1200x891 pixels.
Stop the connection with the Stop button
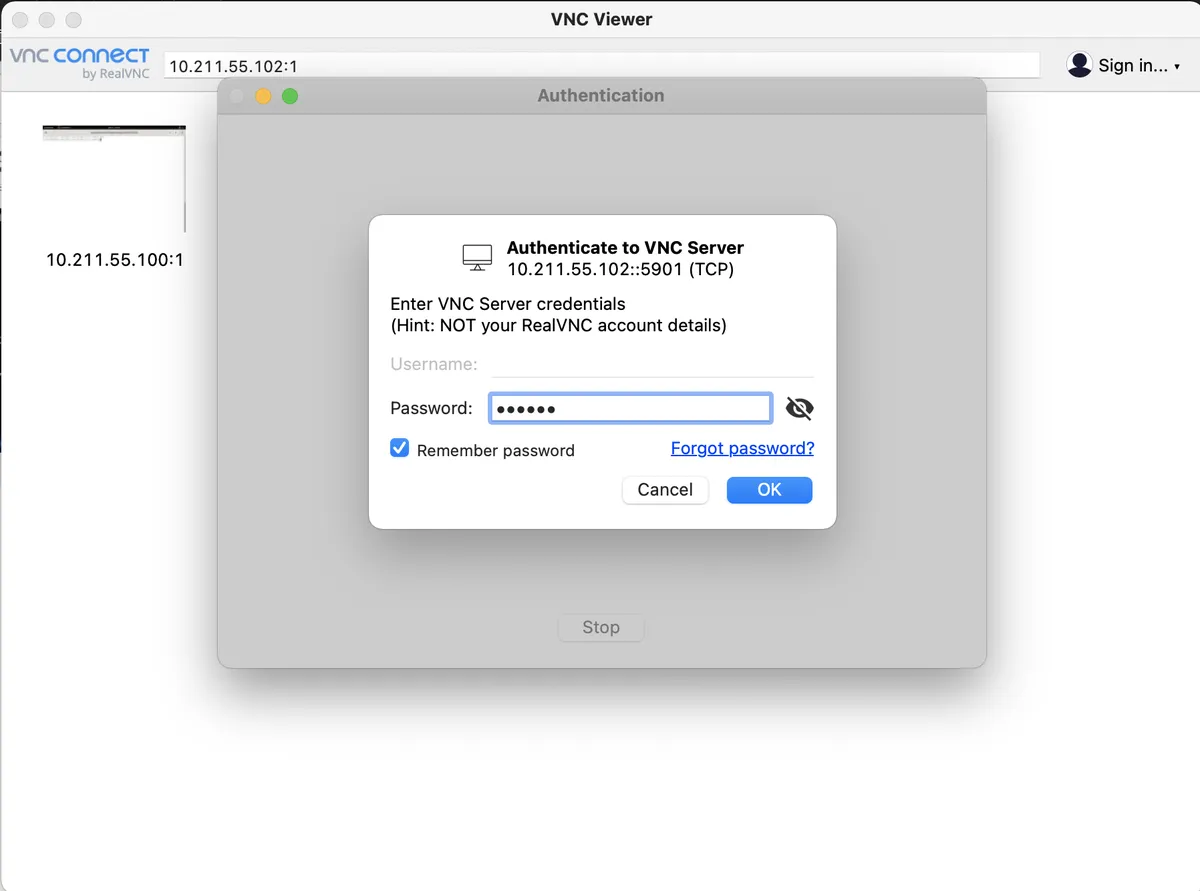pyautogui.click(x=601, y=627)
